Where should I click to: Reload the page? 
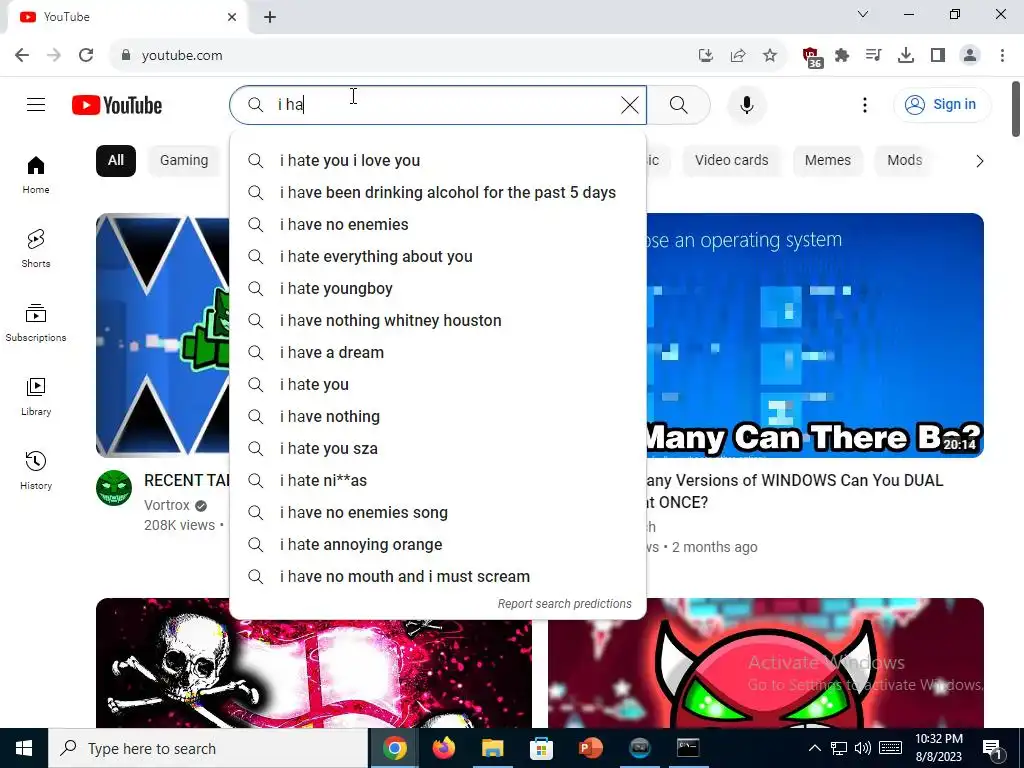tap(86, 55)
